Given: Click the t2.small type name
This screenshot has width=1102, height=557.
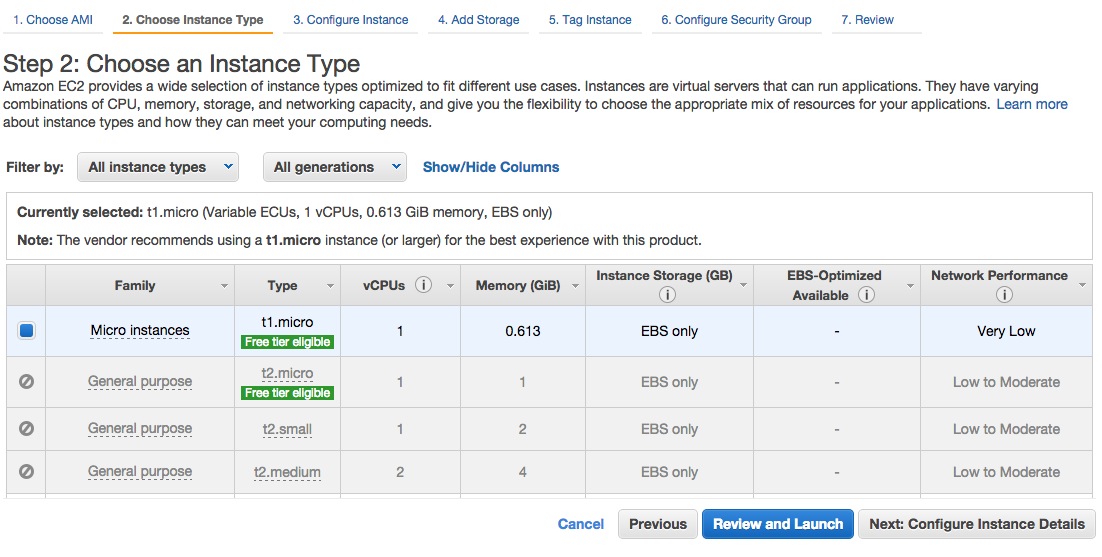Looking at the screenshot, I should [x=287, y=429].
